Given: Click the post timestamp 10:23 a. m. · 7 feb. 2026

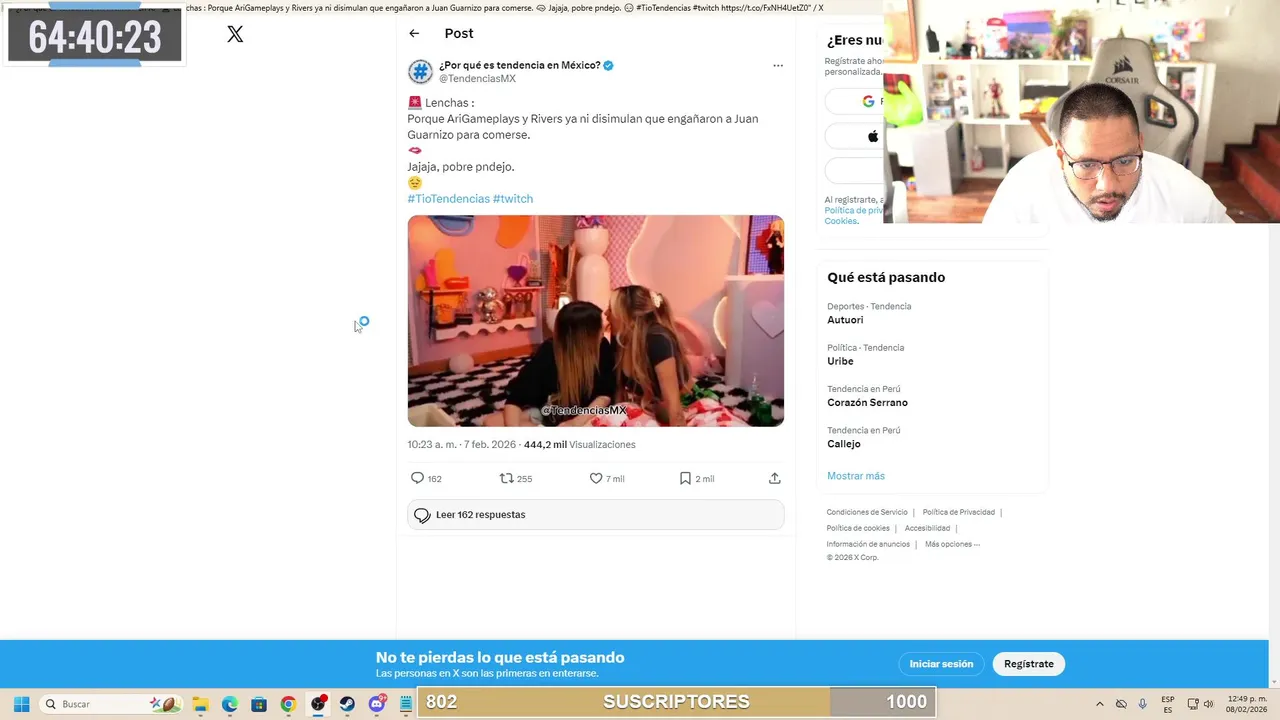Looking at the screenshot, I should (461, 444).
